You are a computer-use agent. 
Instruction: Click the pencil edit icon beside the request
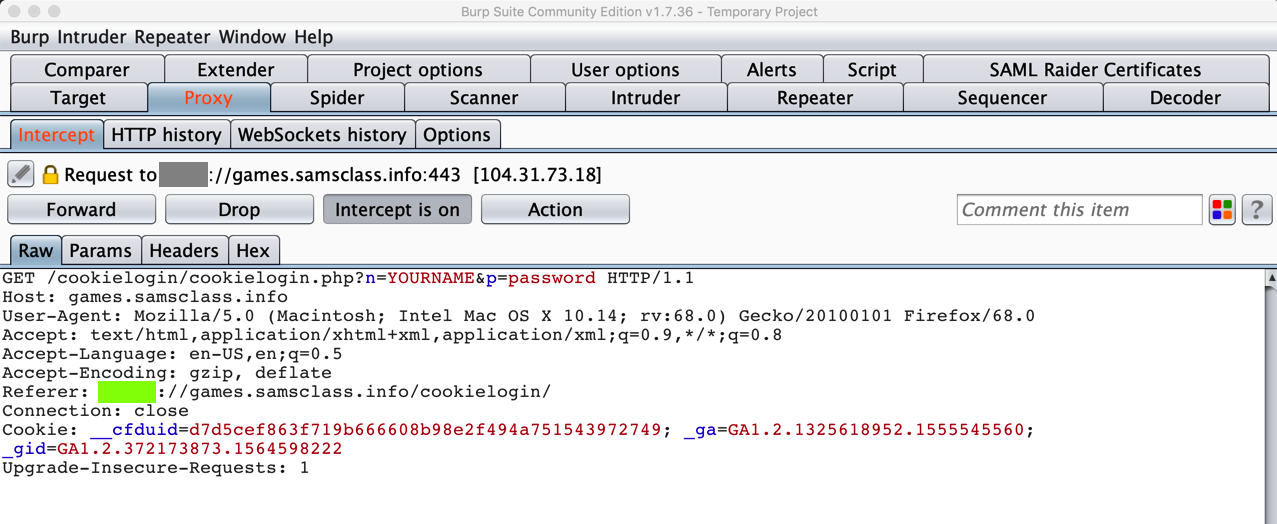point(21,174)
